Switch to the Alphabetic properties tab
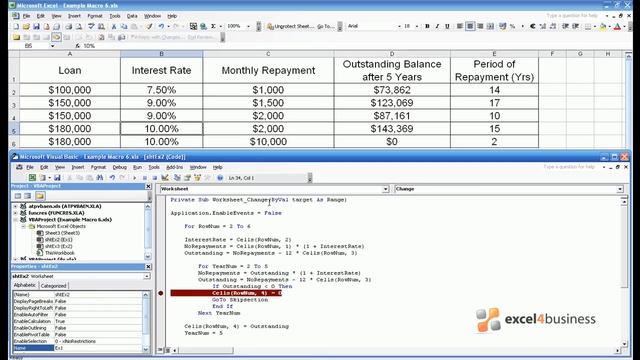Viewport: 640px width, 360px height. coord(24,285)
